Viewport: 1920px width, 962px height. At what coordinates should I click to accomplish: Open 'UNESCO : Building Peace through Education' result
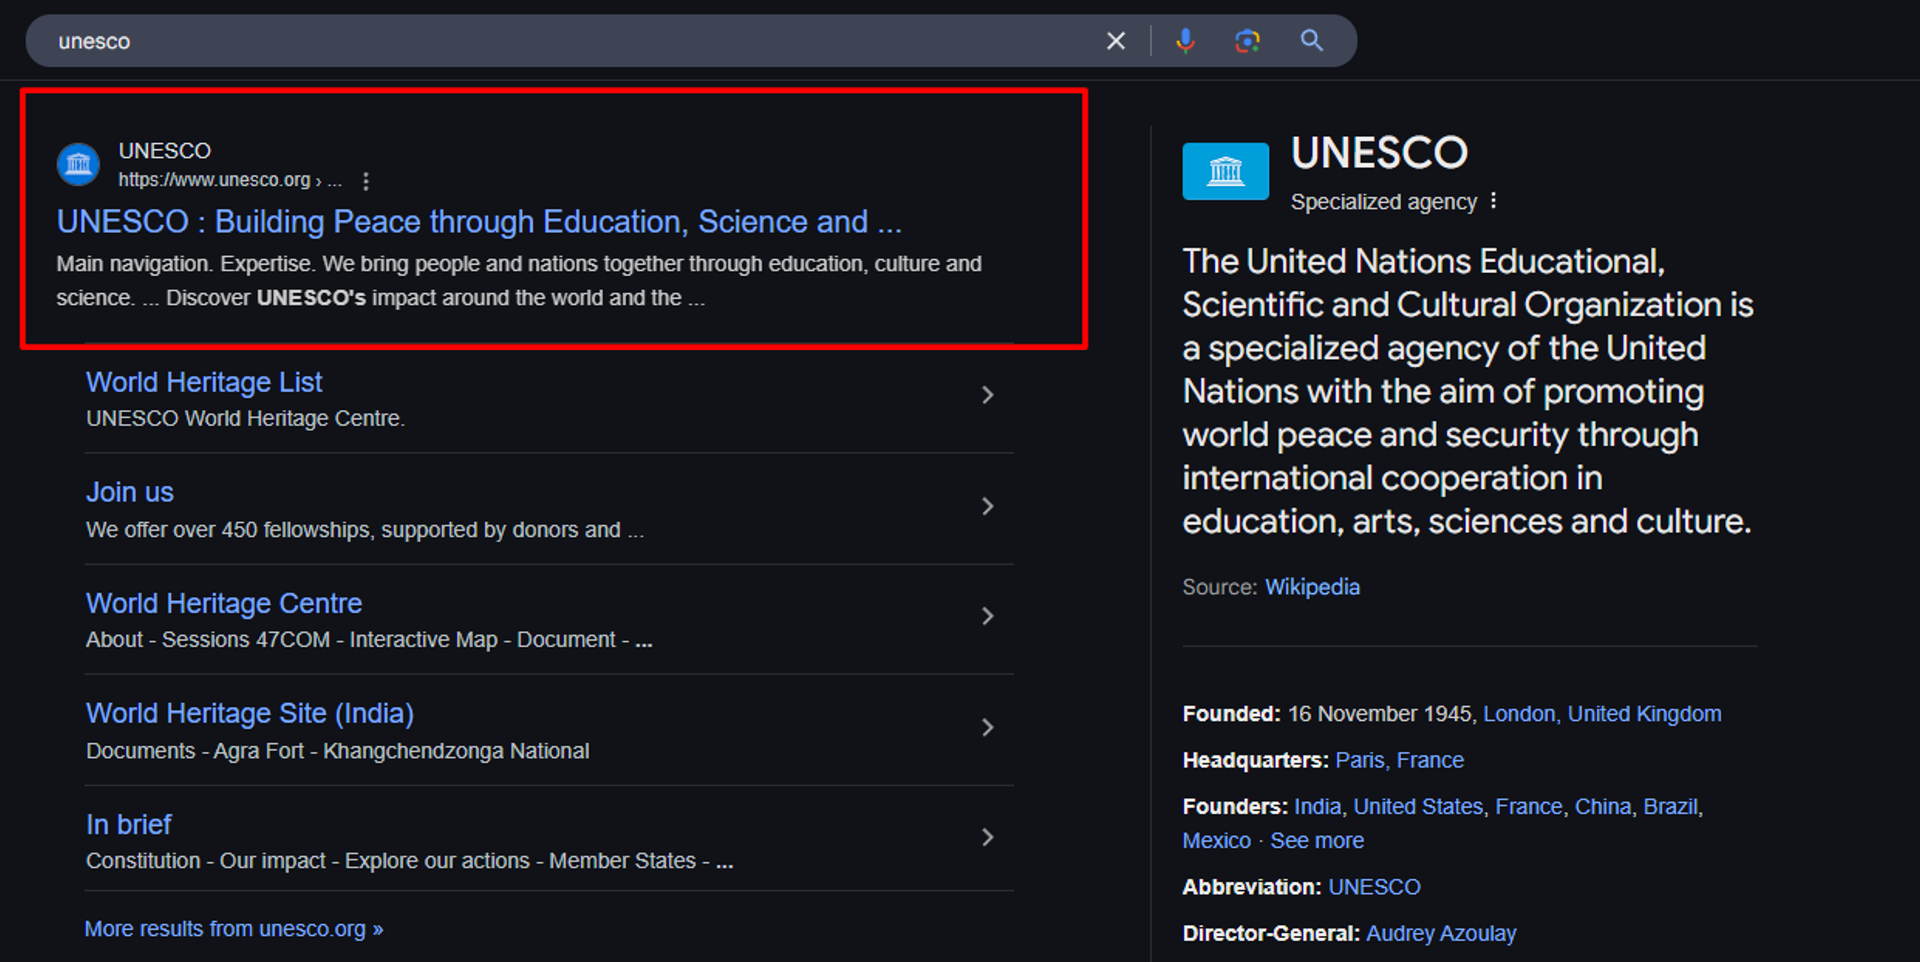(479, 222)
